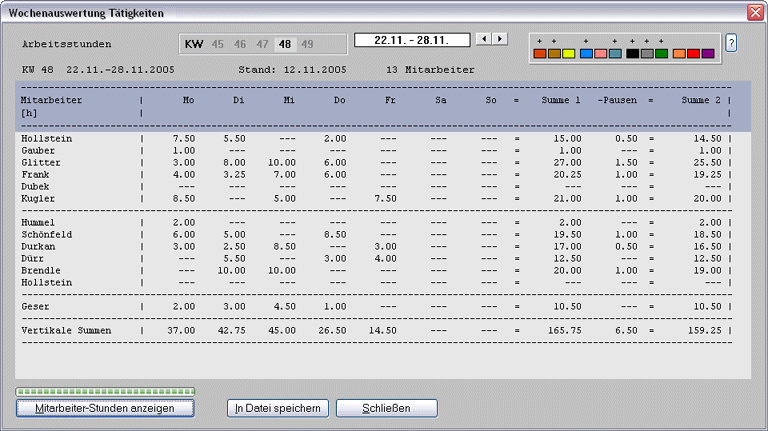Click Tuesday vertical sum 42.75
Image resolution: width=768 pixels, height=431 pixels.
click(232, 331)
